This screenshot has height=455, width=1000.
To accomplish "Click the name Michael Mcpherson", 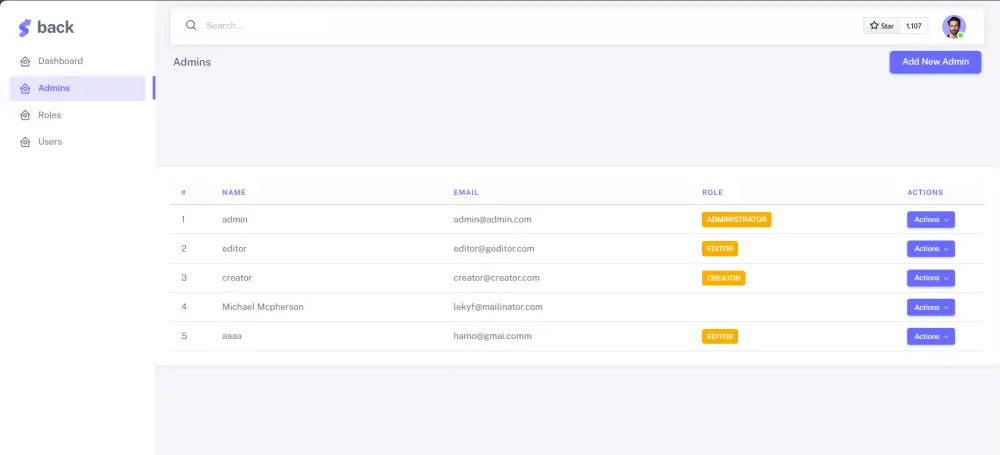I will tap(263, 307).
